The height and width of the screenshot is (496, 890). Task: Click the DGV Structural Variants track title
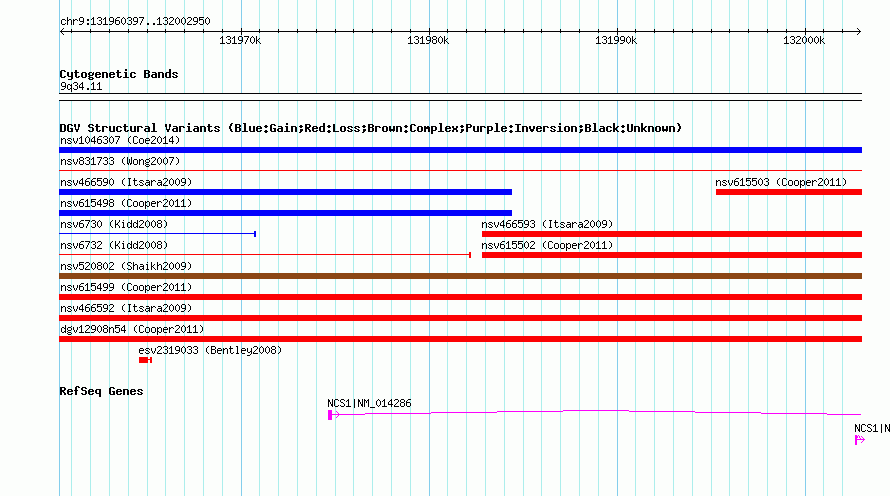pos(371,128)
